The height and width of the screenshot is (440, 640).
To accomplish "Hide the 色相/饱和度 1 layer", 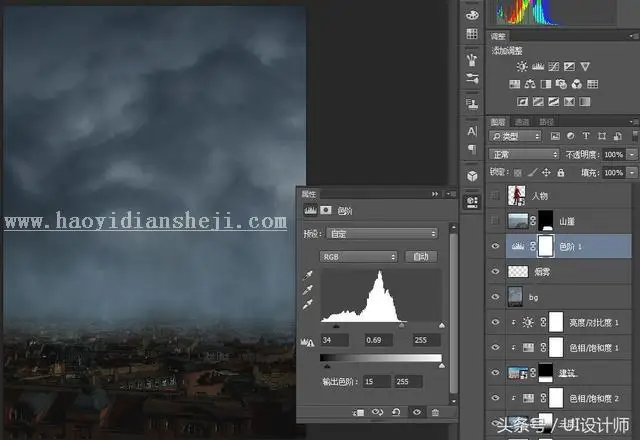I will point(495,347).
